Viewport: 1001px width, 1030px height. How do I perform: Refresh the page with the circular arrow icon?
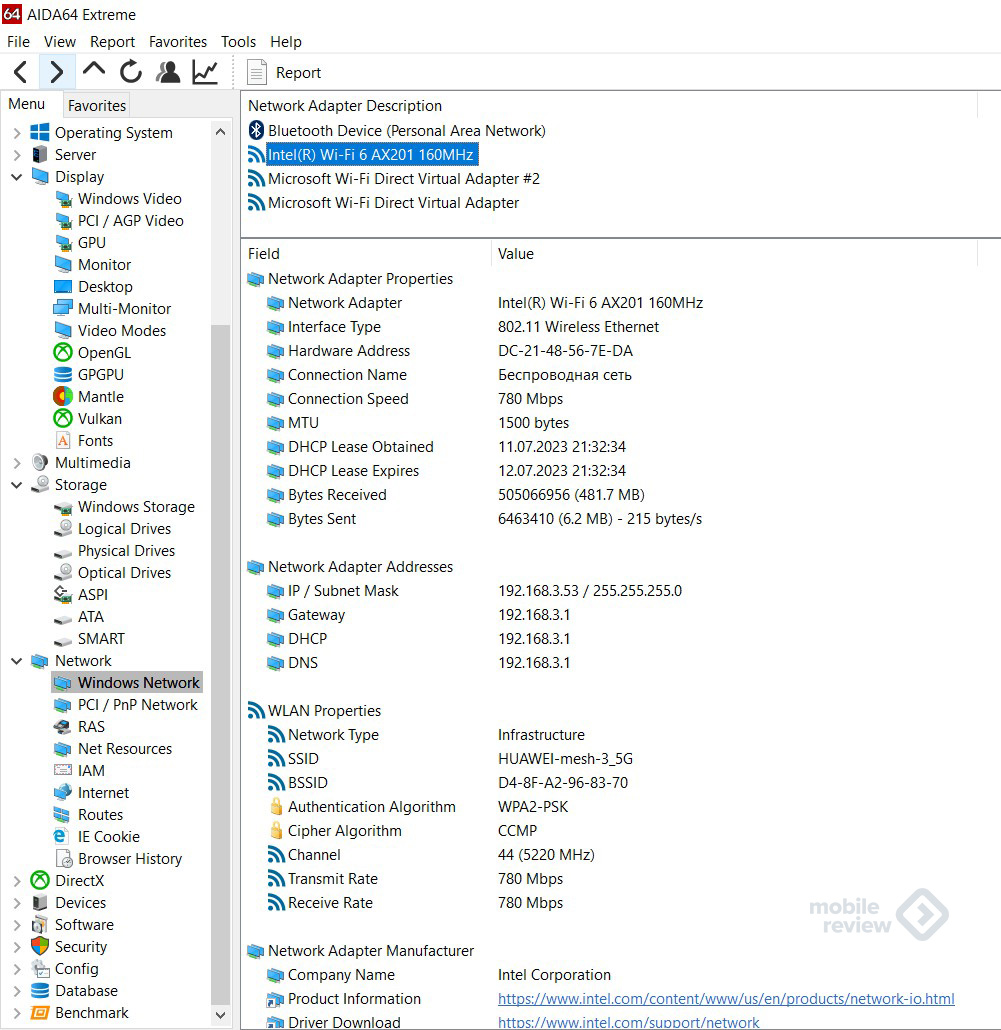point(131,72)
